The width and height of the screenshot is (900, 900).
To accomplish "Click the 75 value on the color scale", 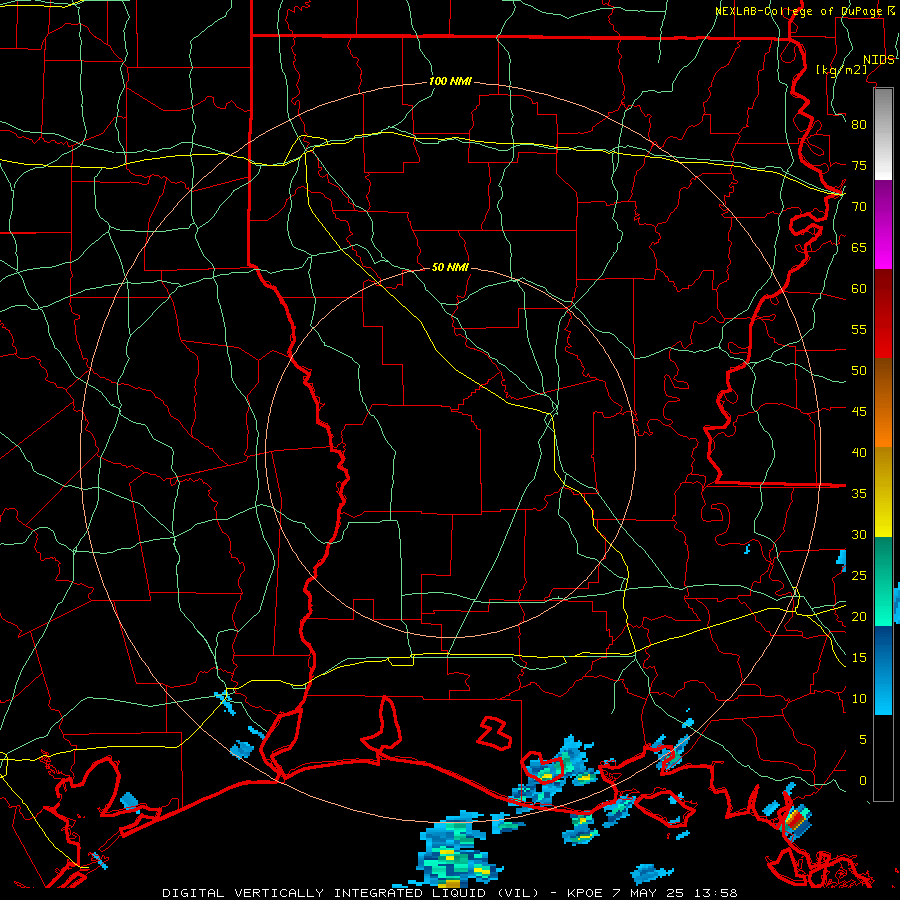I will coord(859,165).
